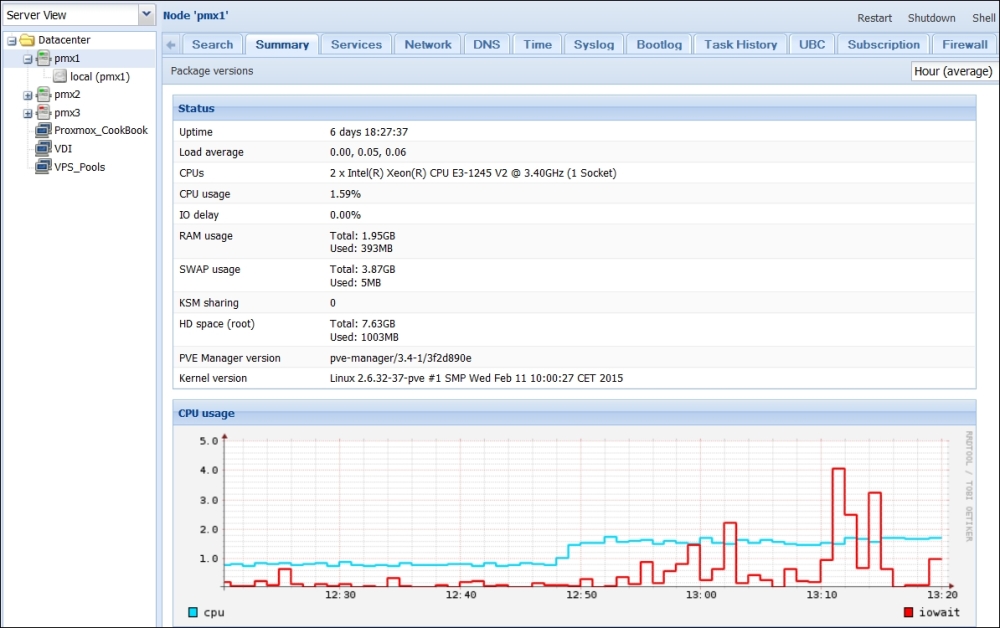
Task: Click the pve-manager/3.4-1/3f2d890e version text
Action: click(x=401, y=358)
